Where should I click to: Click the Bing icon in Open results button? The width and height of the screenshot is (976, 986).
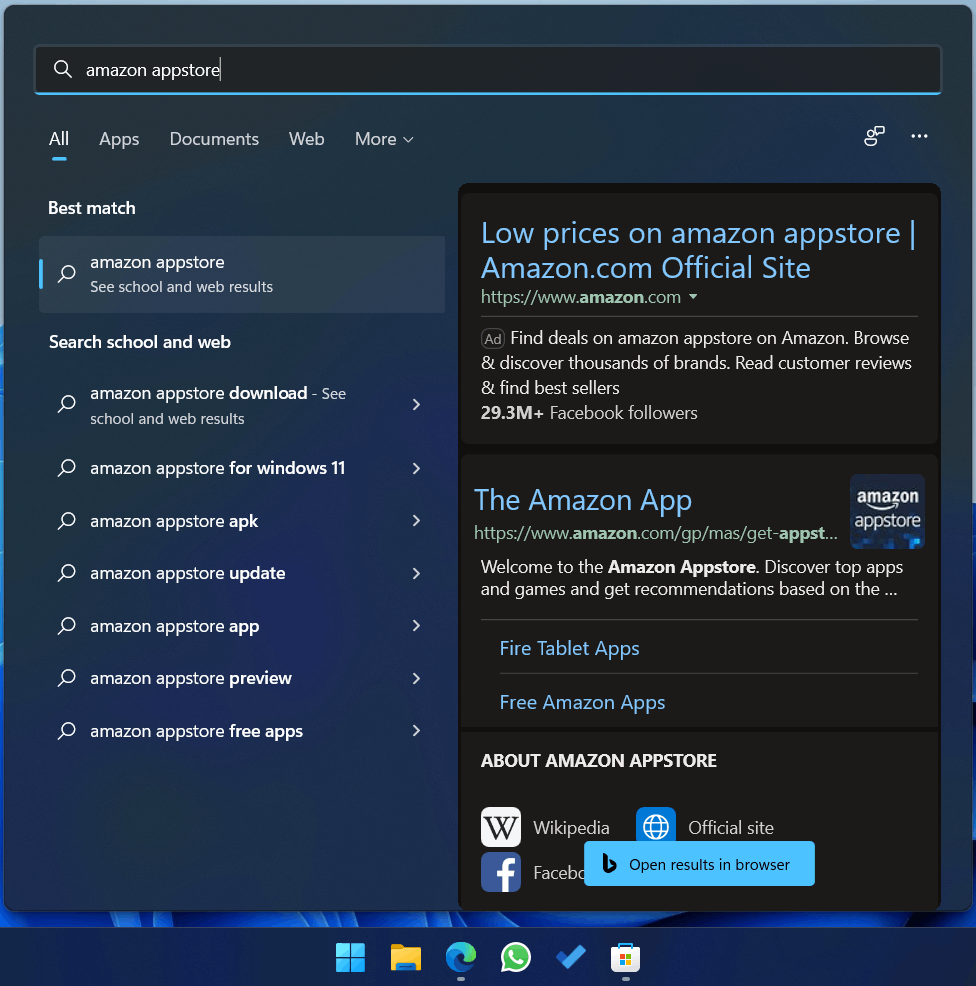(x=609, y=863)
